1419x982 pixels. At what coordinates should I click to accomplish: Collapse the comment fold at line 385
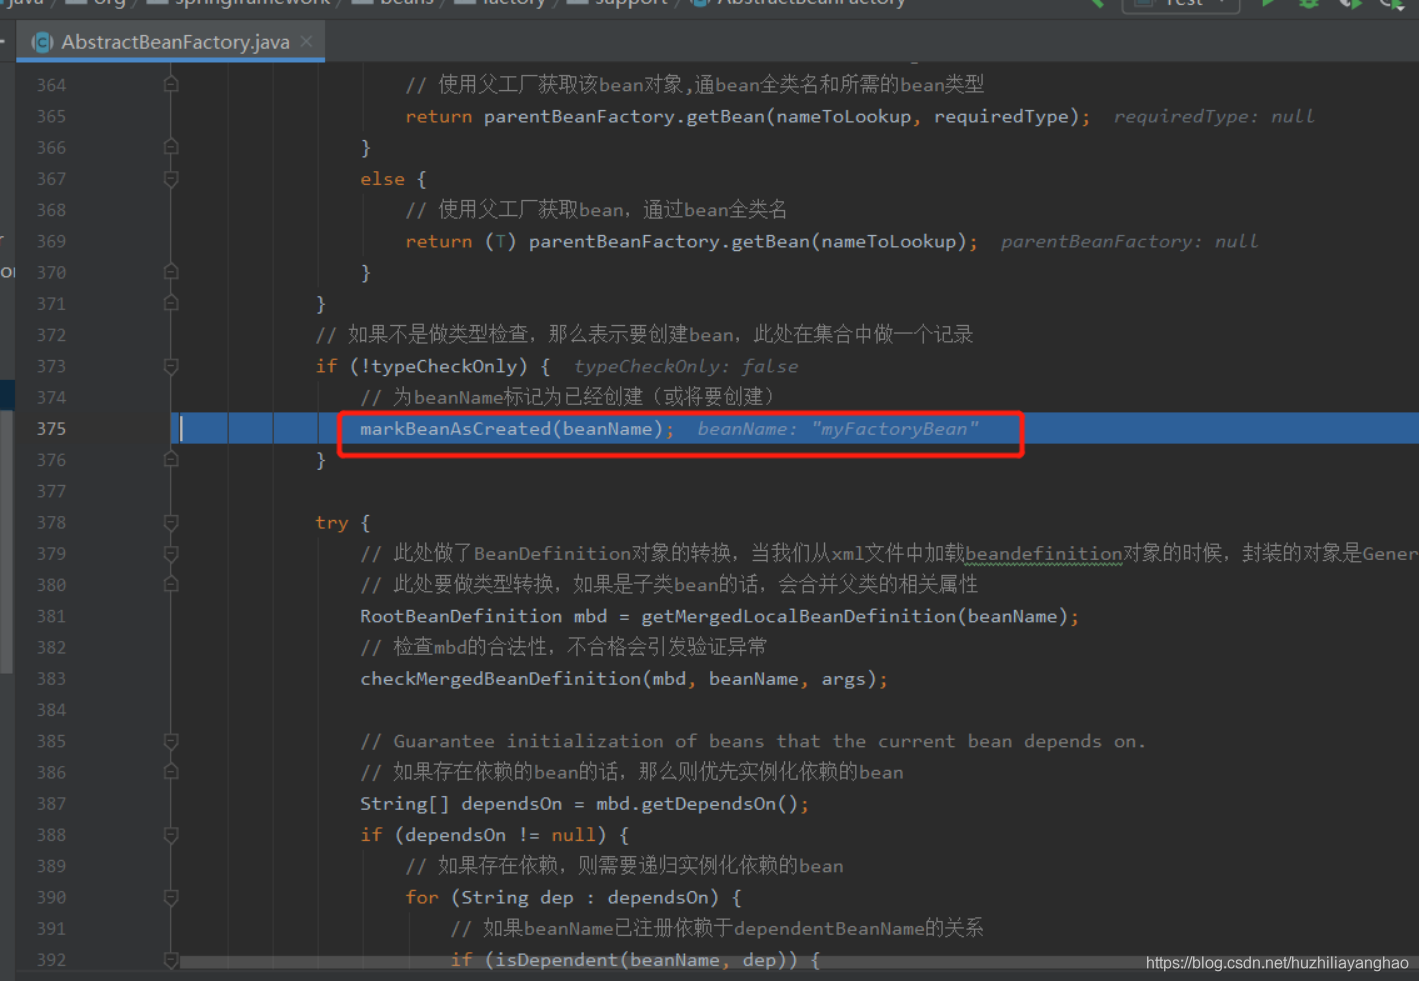coord(171,741)
